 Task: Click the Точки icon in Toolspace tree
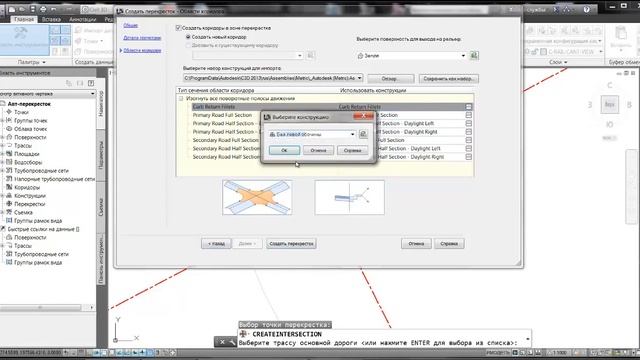(9, 112)
